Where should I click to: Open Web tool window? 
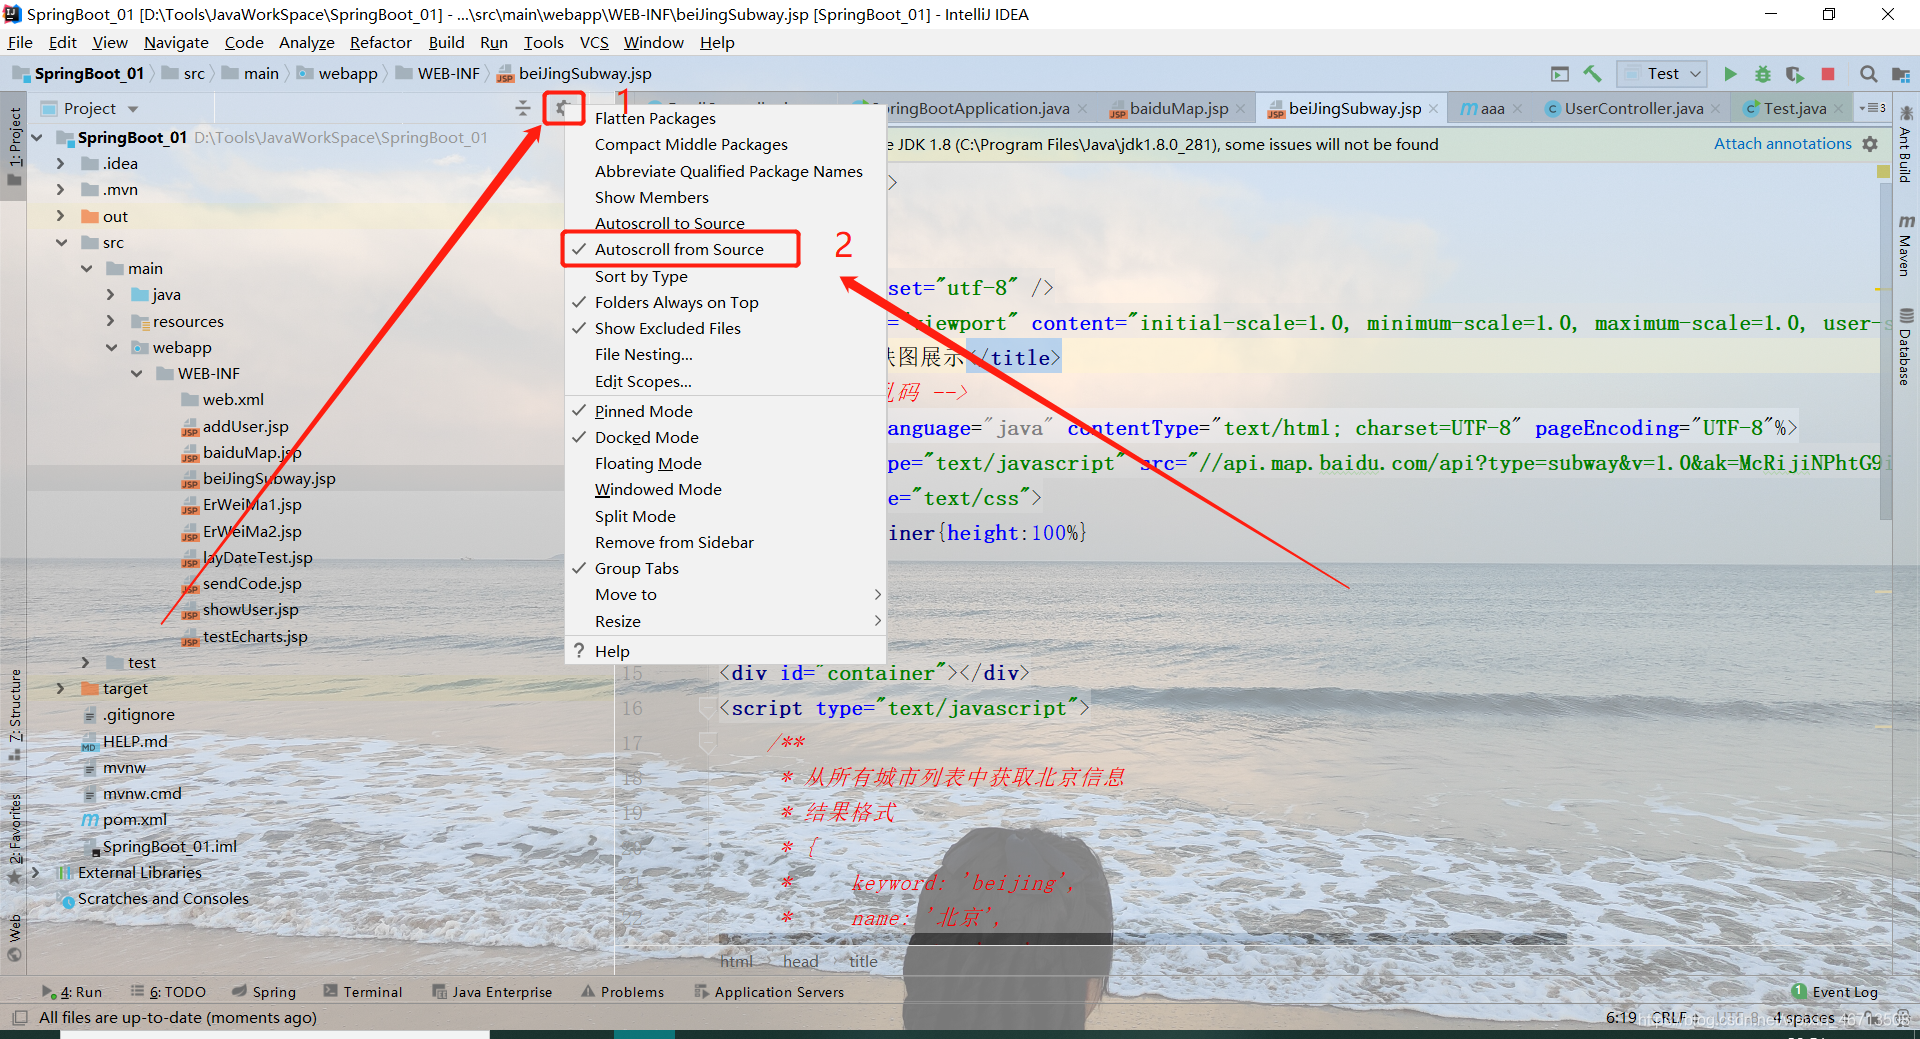[14, 936]
